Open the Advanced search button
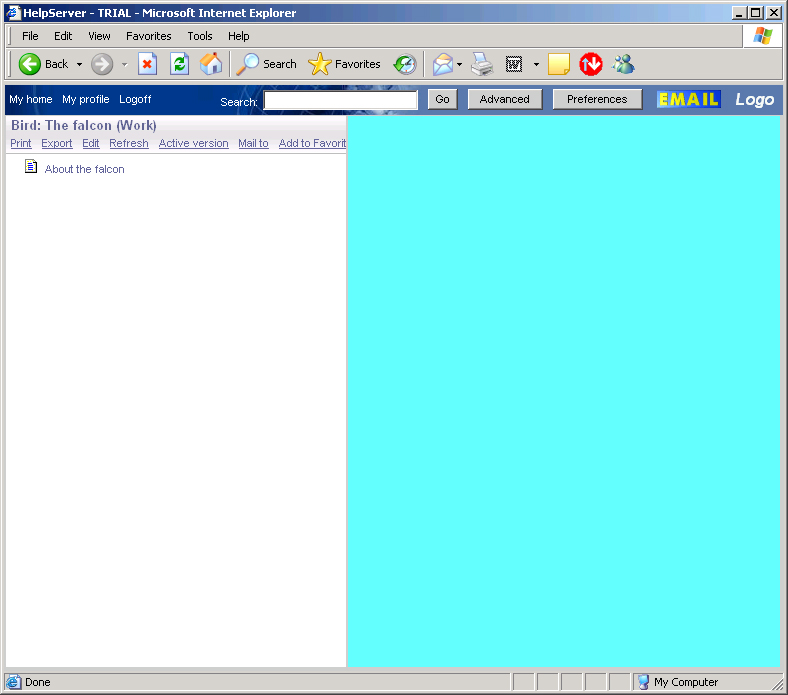The height and width of the screenshot is (695, 788). [505, 100]
